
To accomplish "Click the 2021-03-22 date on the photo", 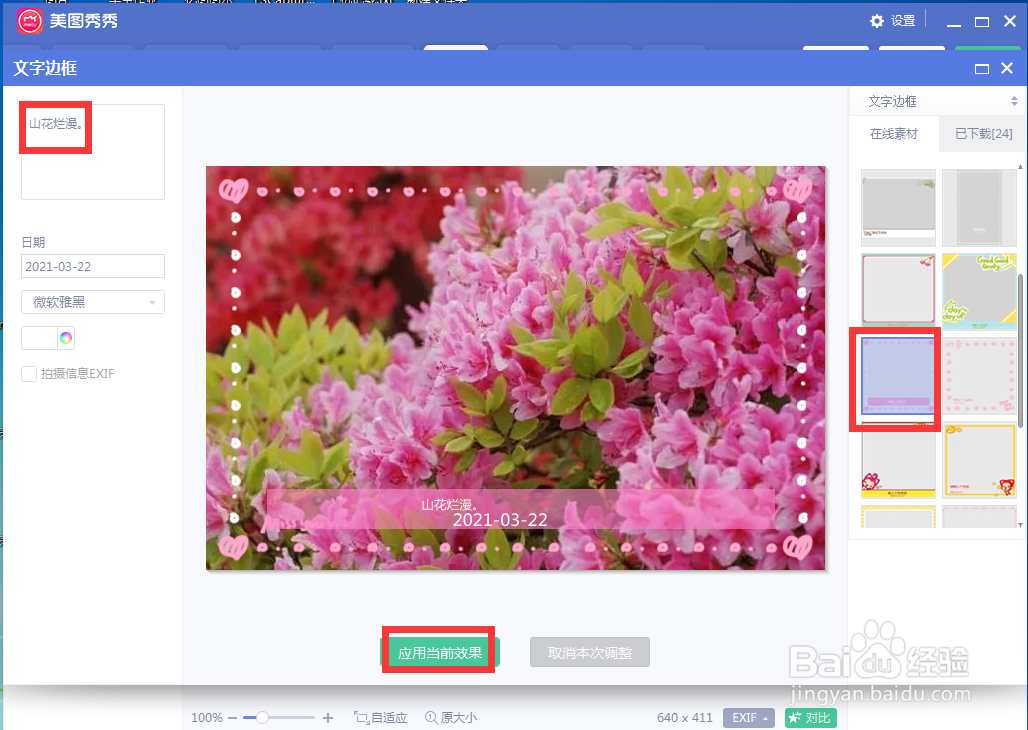I will click(500, 520).
